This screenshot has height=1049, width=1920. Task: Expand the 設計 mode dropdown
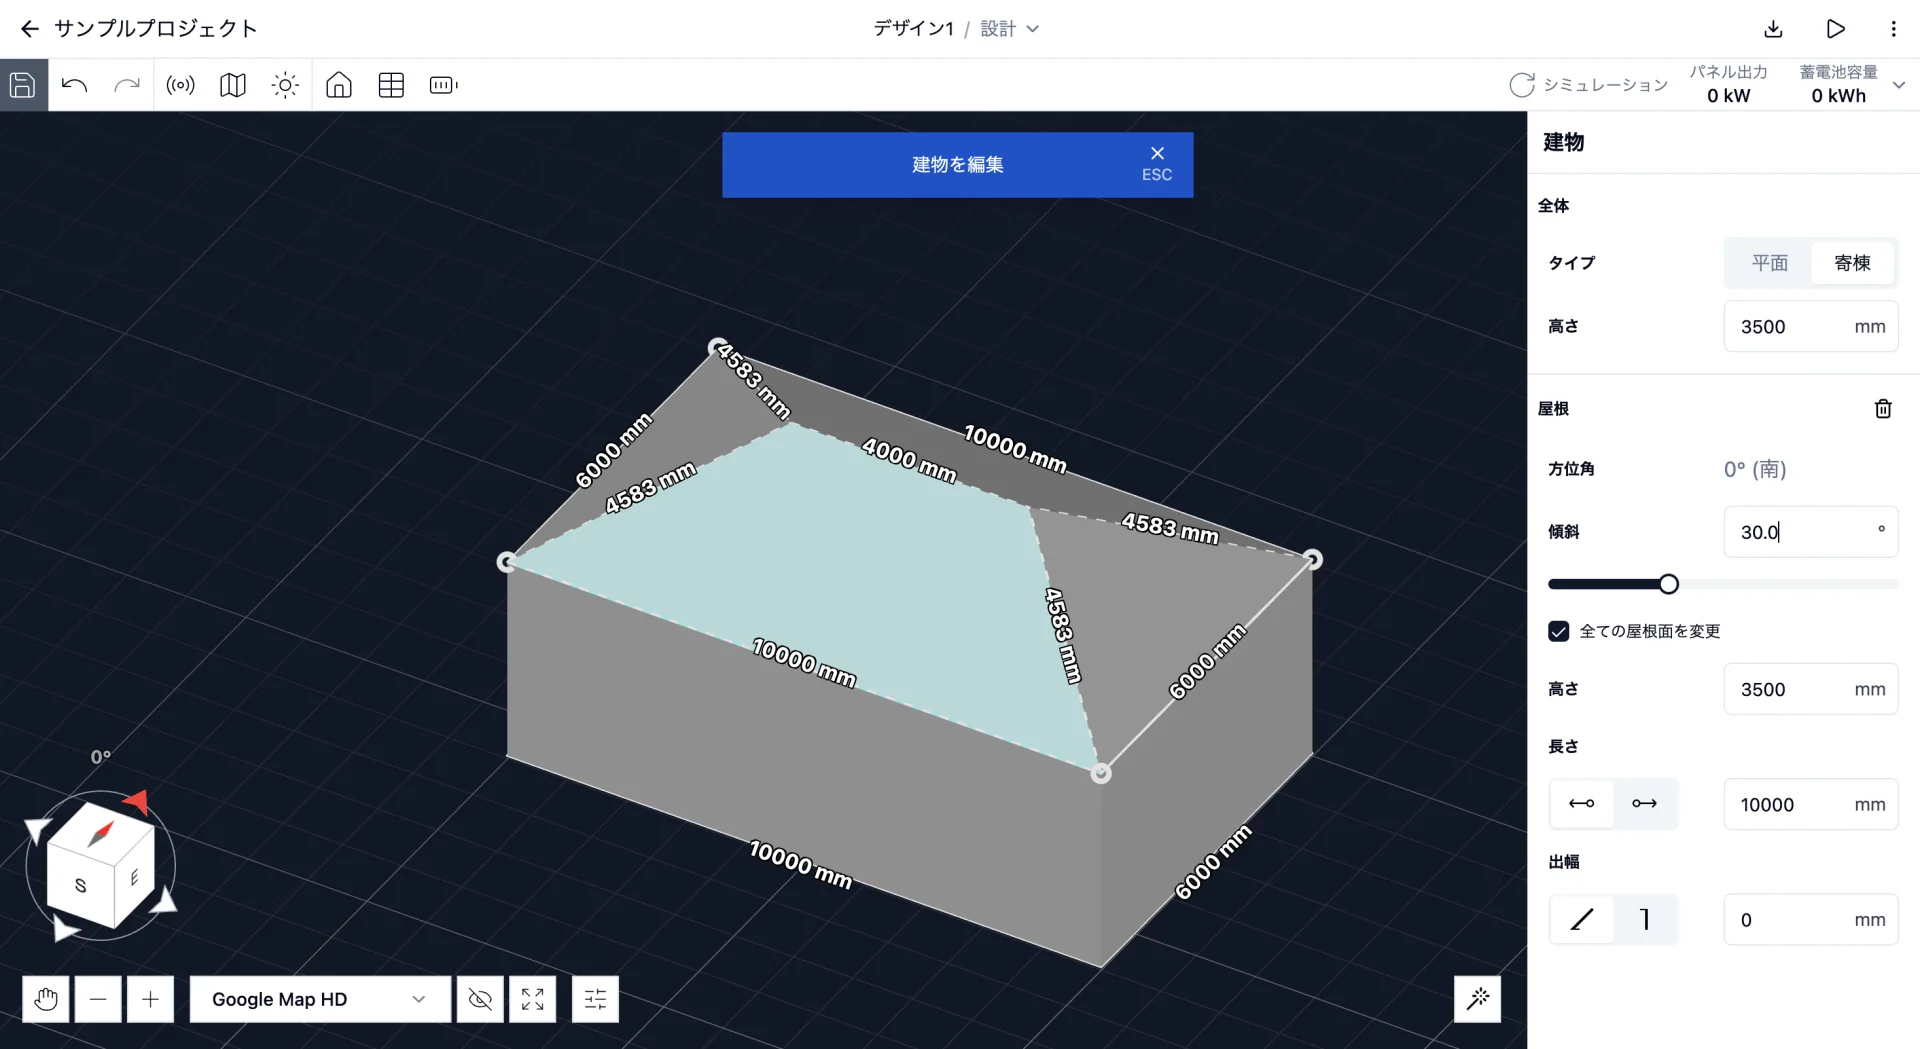pyautogui.click(x=1010, y=29)
